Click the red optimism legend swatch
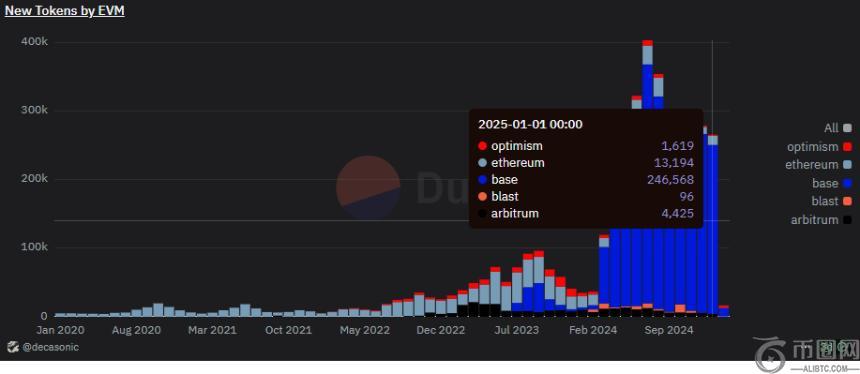This screenshot has height=374, width=860. (x=847, y=147)
